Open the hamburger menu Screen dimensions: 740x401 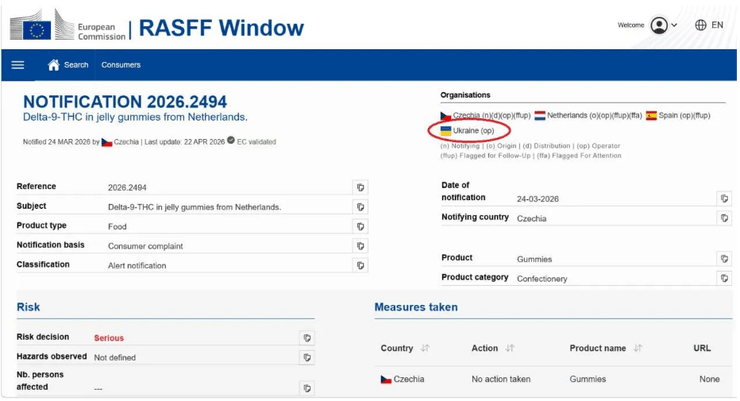[x=17, y=65]
